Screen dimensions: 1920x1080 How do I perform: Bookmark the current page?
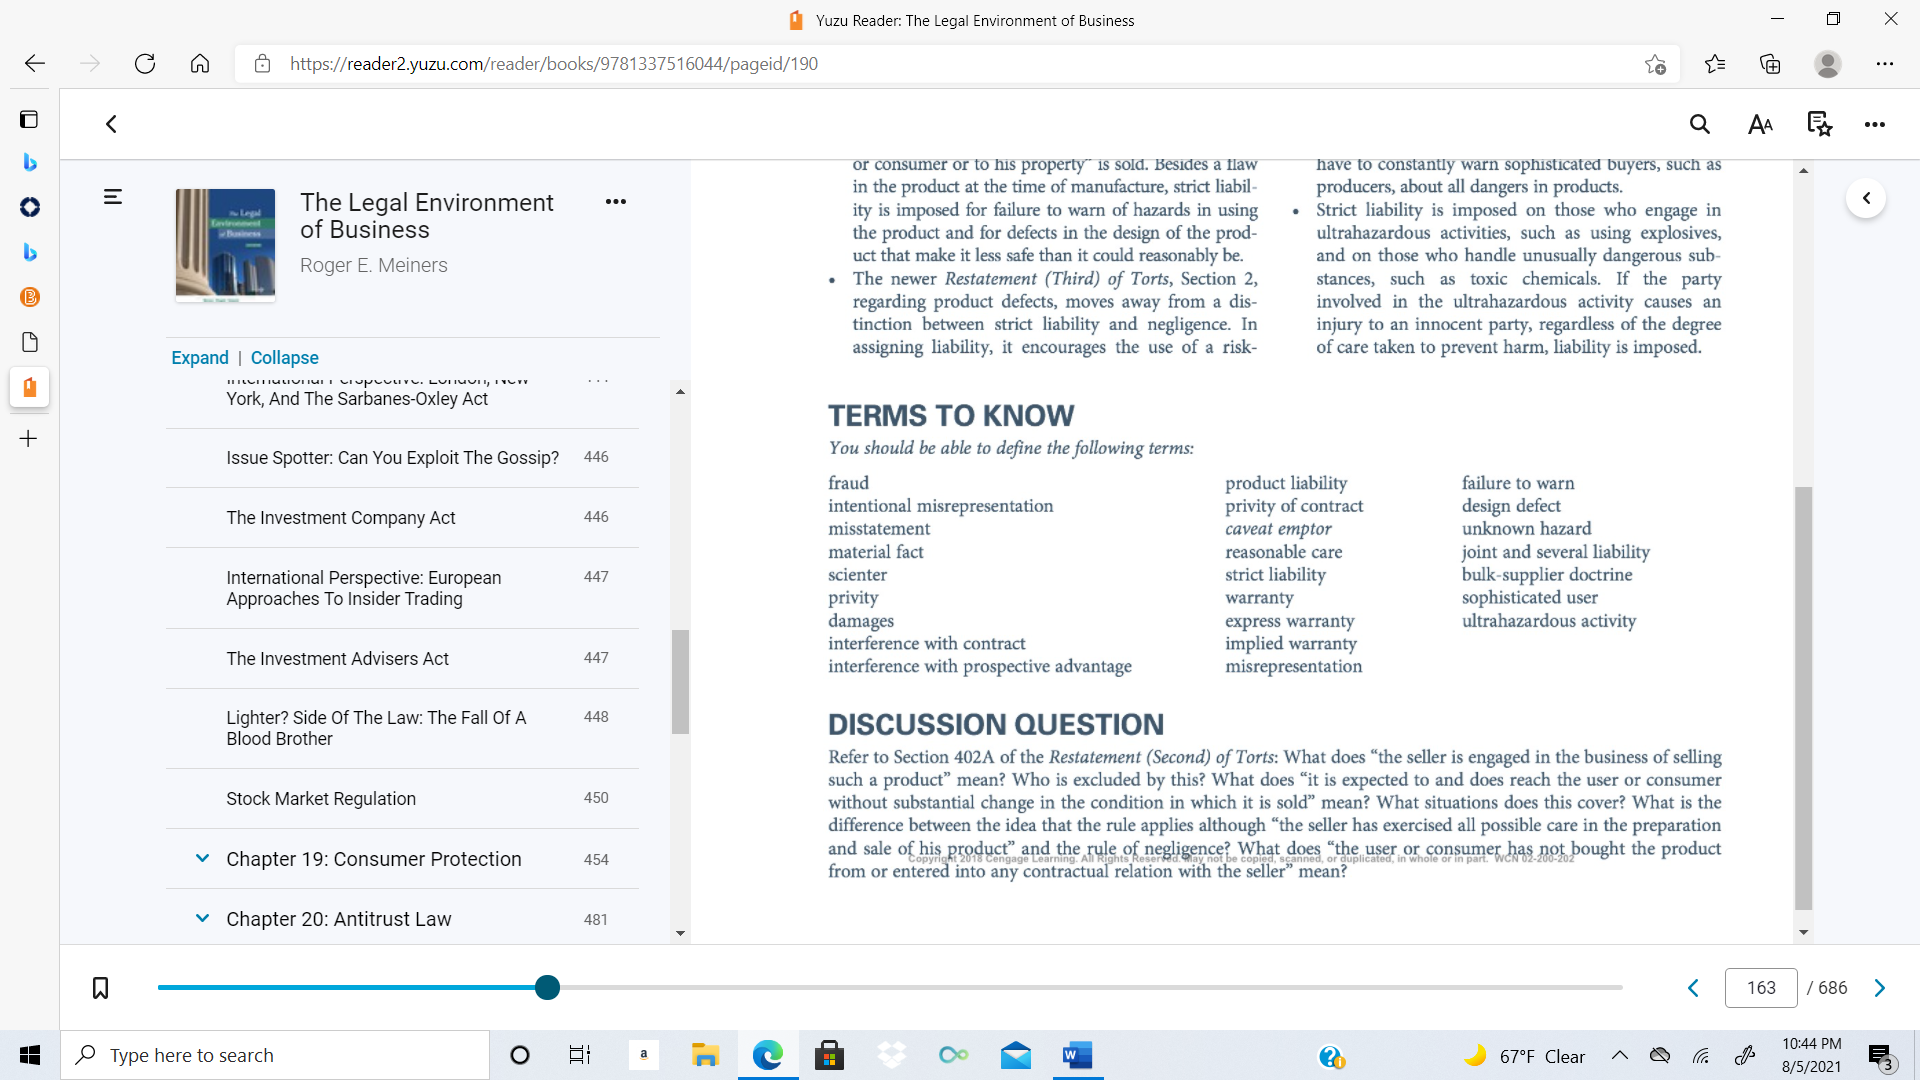click(100, 988)
